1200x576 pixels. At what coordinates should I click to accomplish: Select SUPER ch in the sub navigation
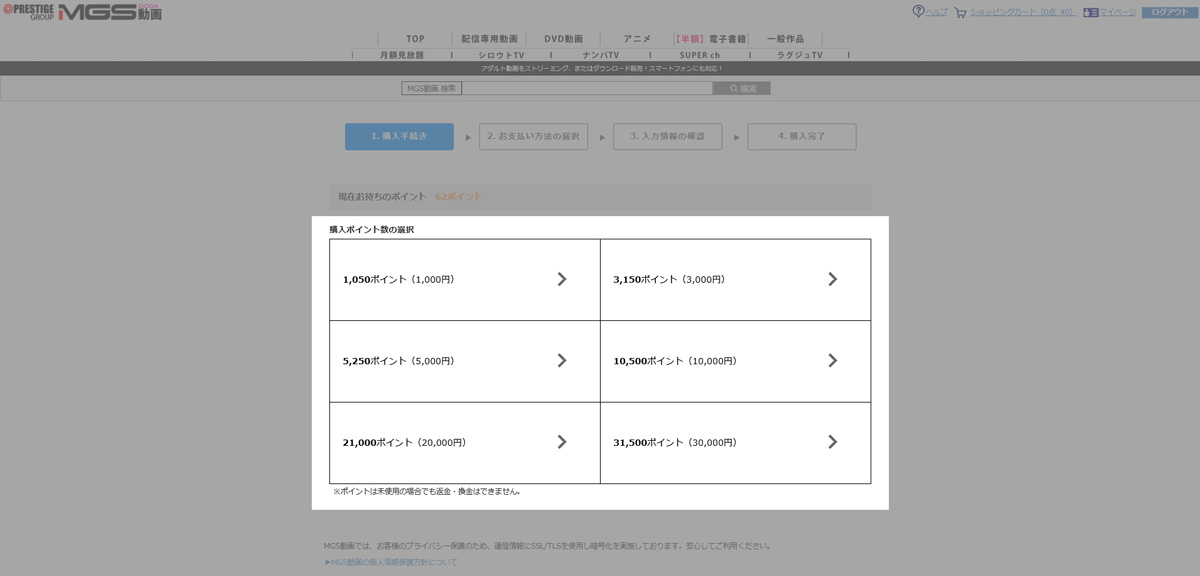pos(699,55)
